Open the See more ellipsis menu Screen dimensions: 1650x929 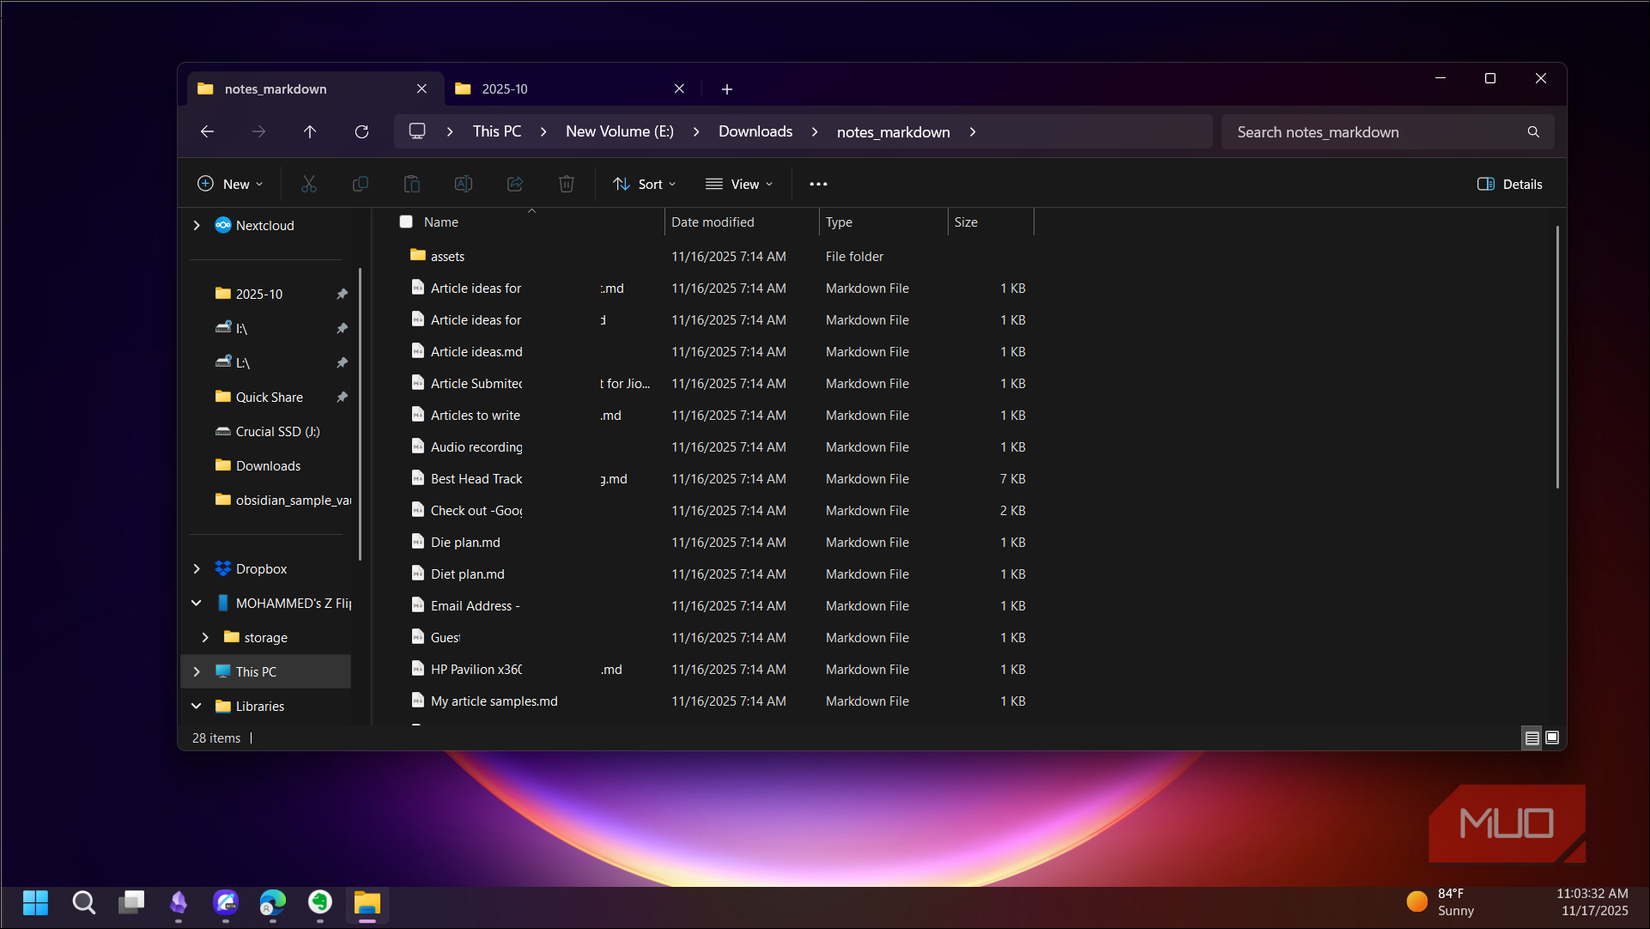(x=818, y=184)
